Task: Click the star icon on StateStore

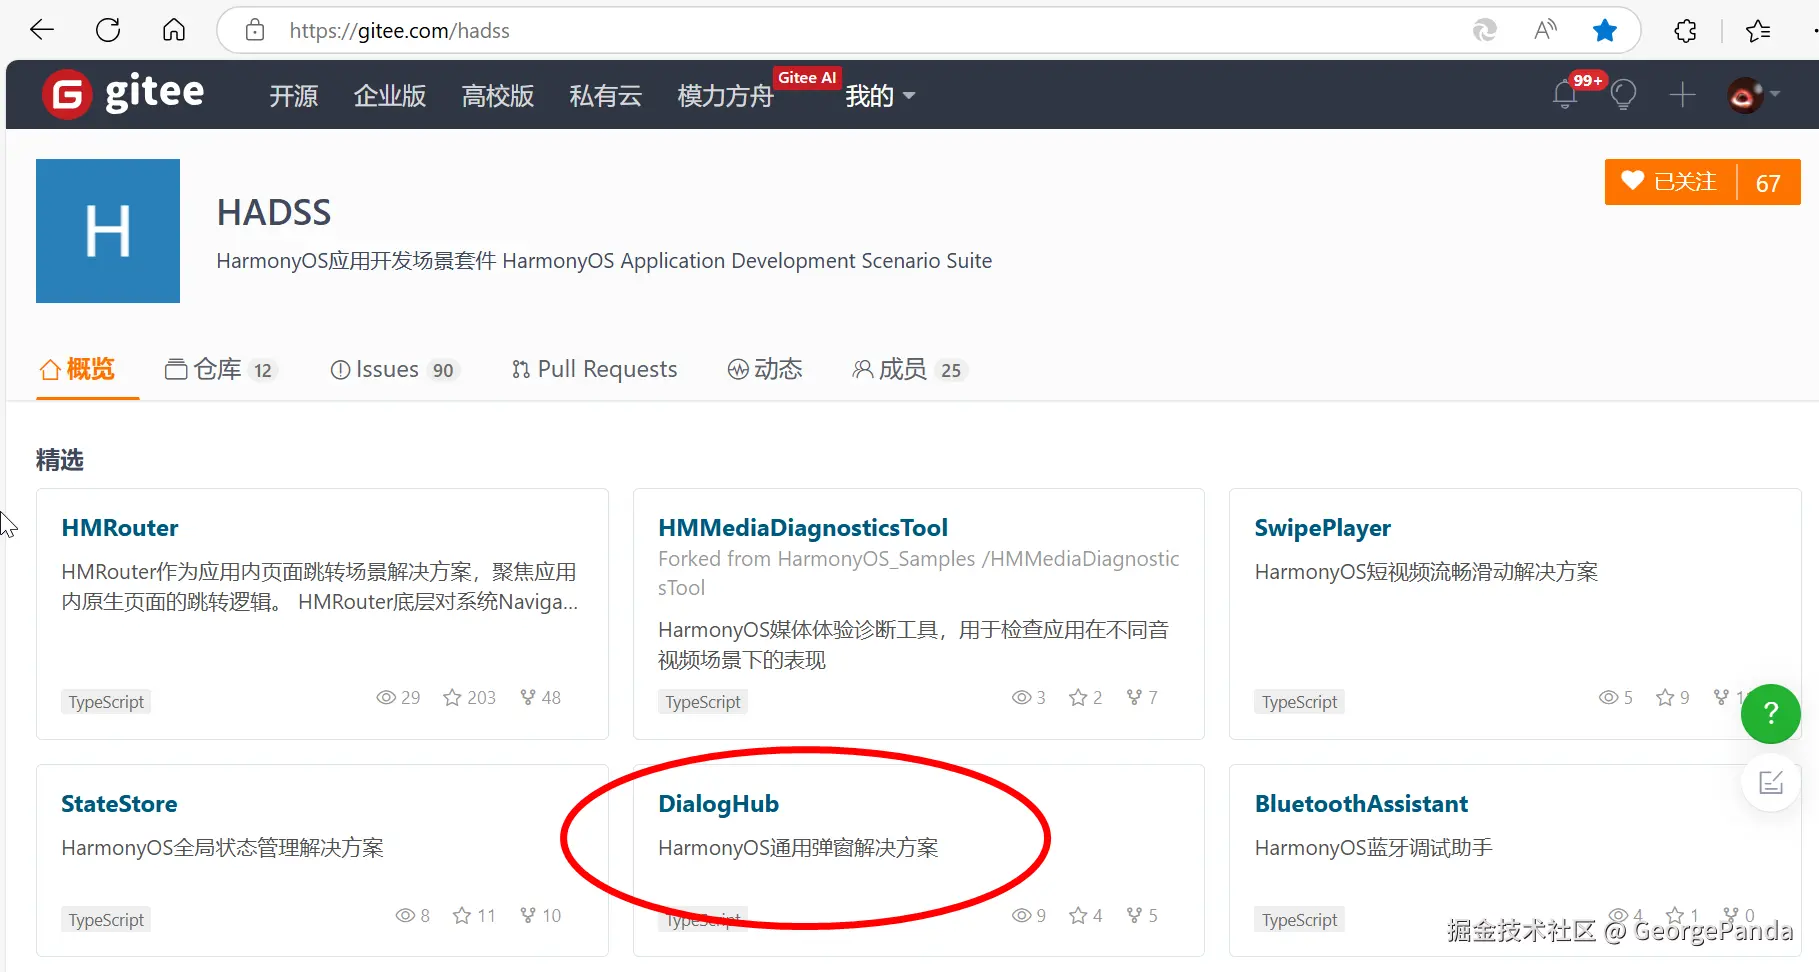Action: tap(462, 916)
